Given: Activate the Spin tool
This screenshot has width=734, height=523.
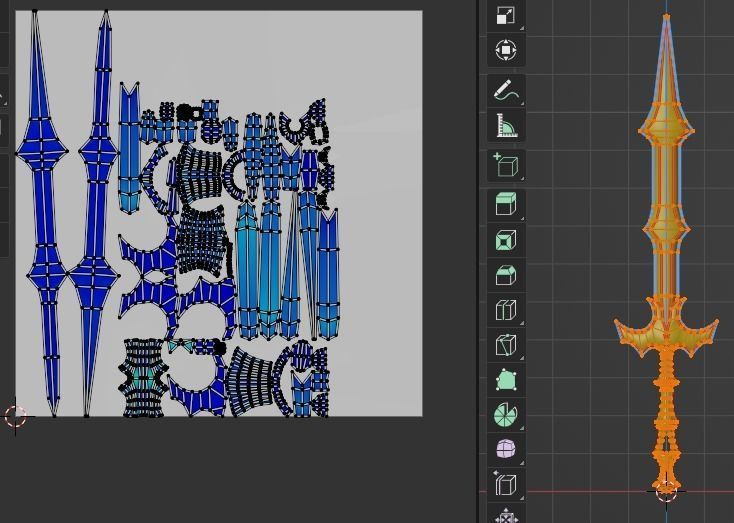Looking at the screenshot, I should pos(506,414).
